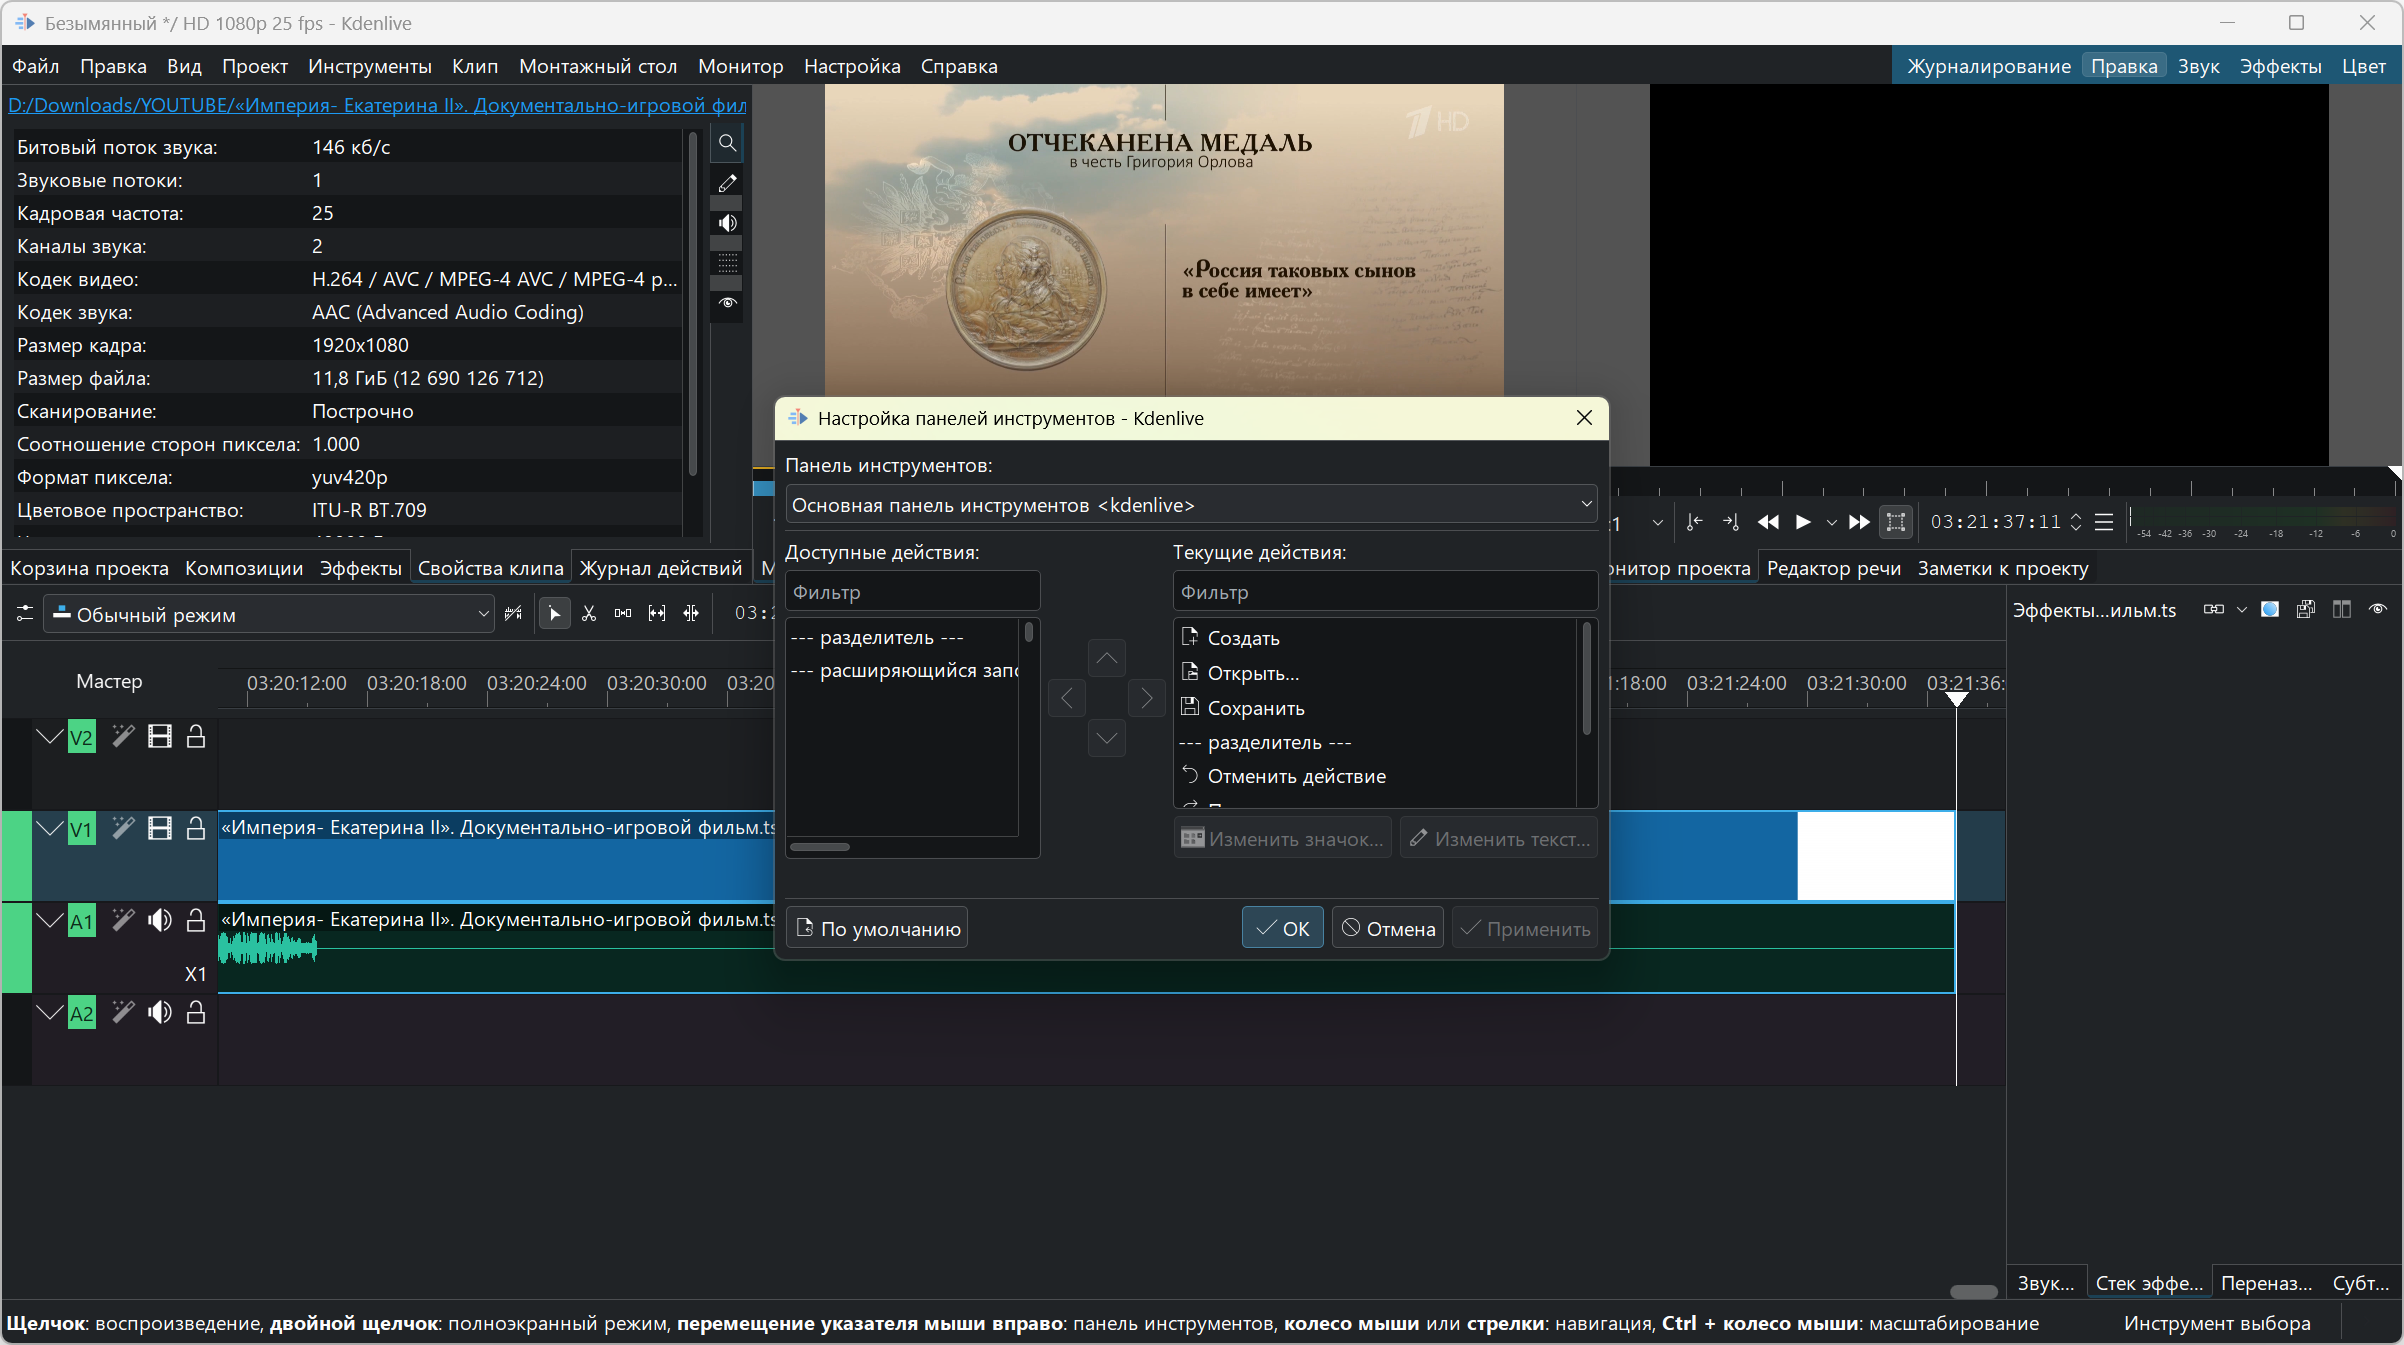Screen dimensions: 2404x1345
Task: Click the move-up arrow button in toolbar dialog
Action: 1107,658
